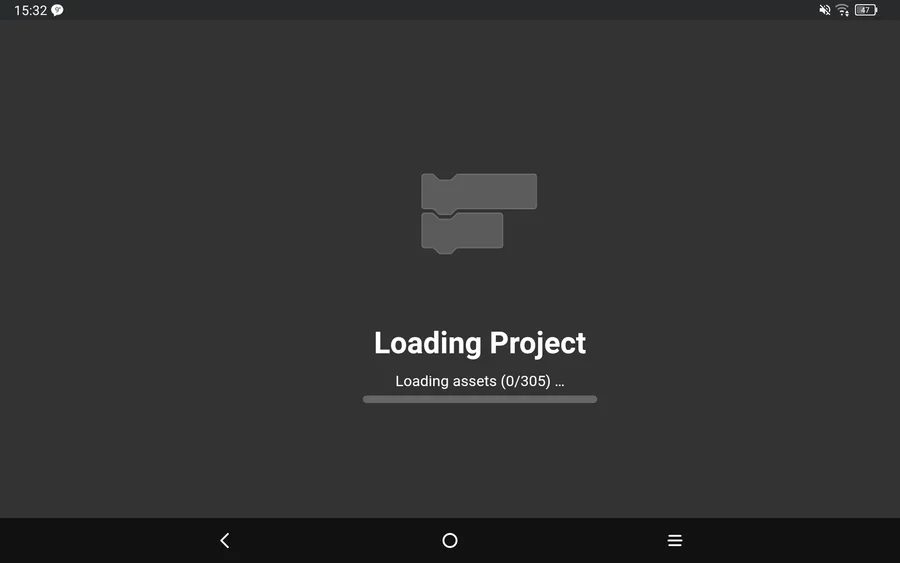Click the word assets in status line
This screenshot has width=900, height=563.
tap(474, 382)
